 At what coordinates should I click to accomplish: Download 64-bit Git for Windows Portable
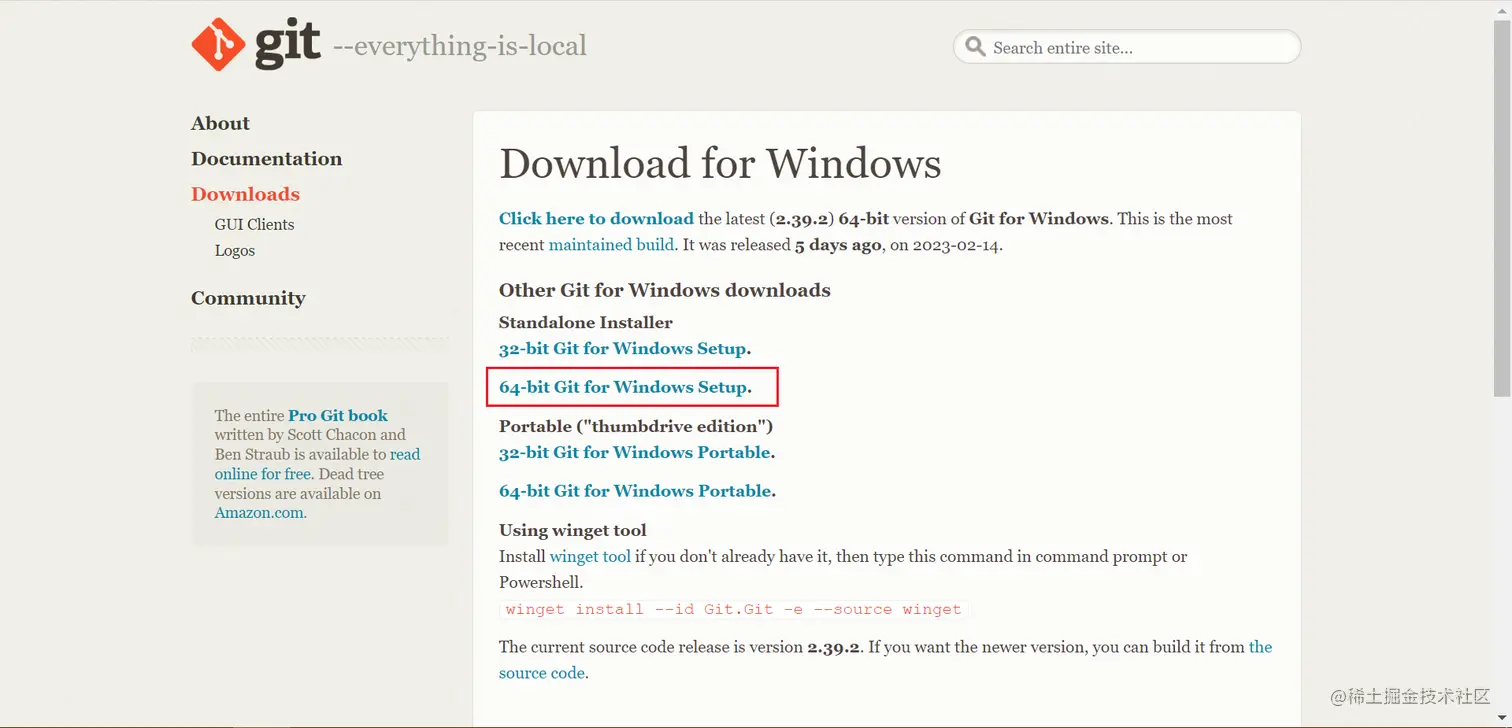point(635,490)
